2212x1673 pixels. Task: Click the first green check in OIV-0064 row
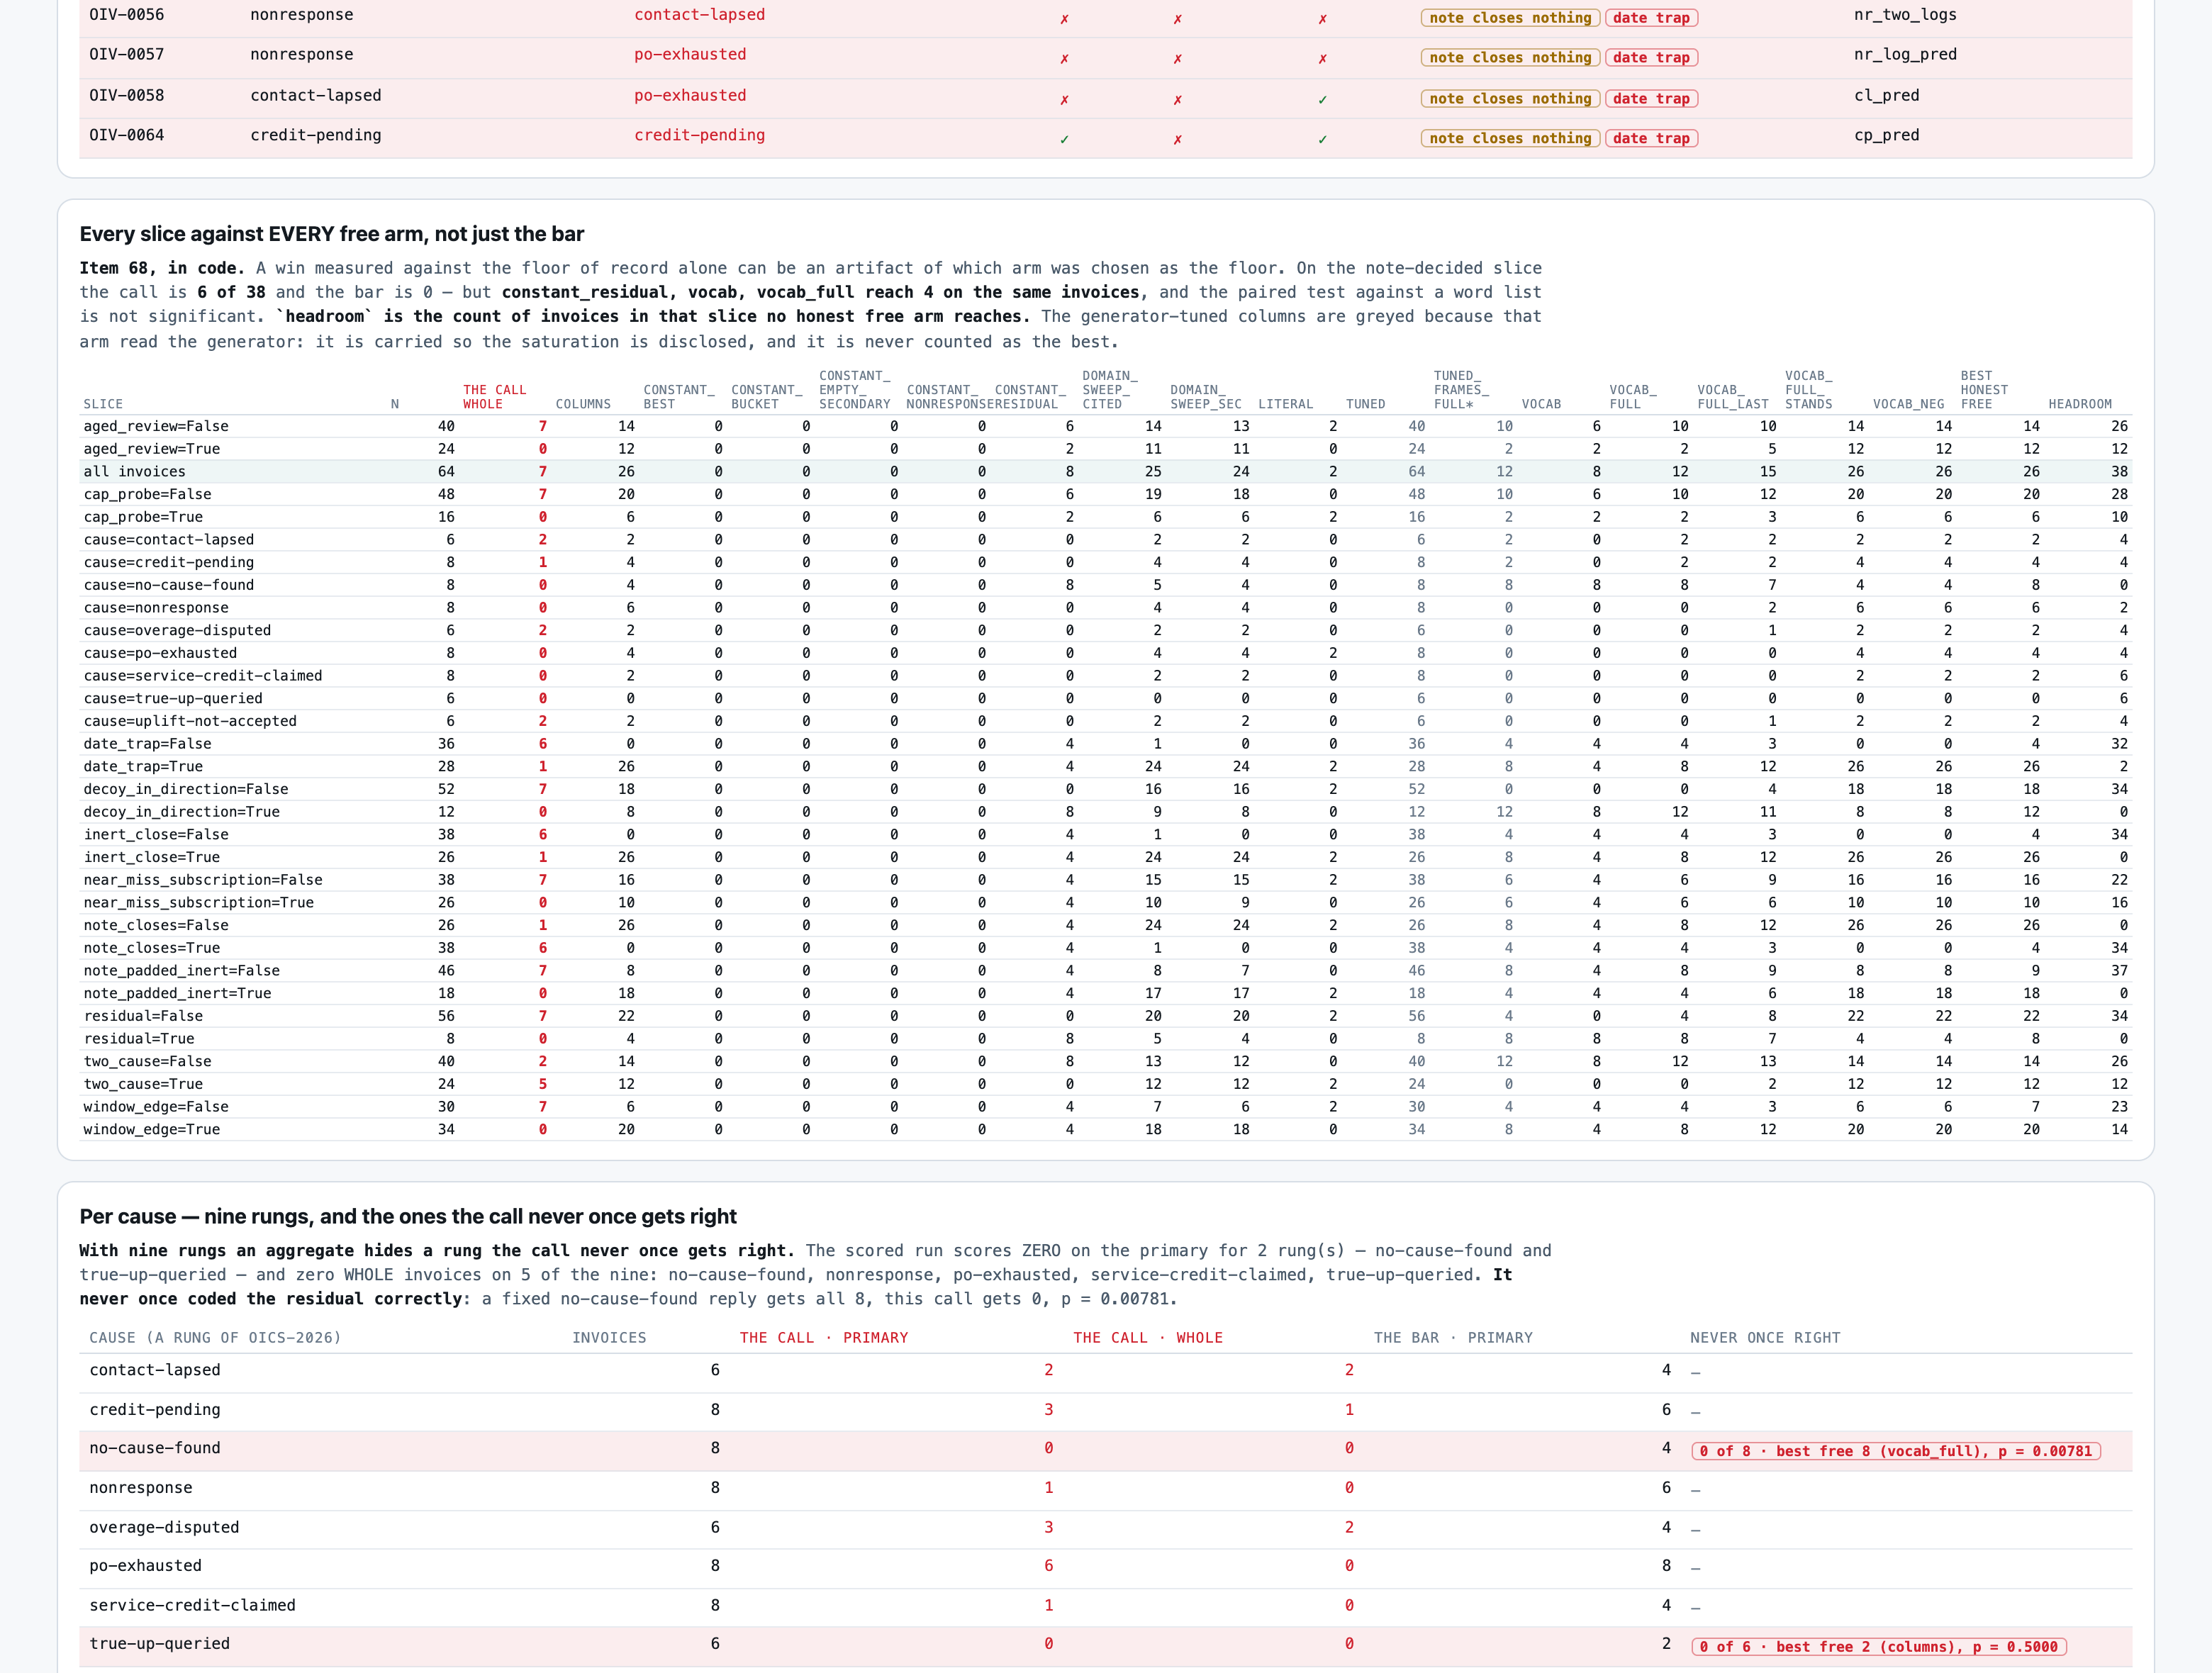1064,139
